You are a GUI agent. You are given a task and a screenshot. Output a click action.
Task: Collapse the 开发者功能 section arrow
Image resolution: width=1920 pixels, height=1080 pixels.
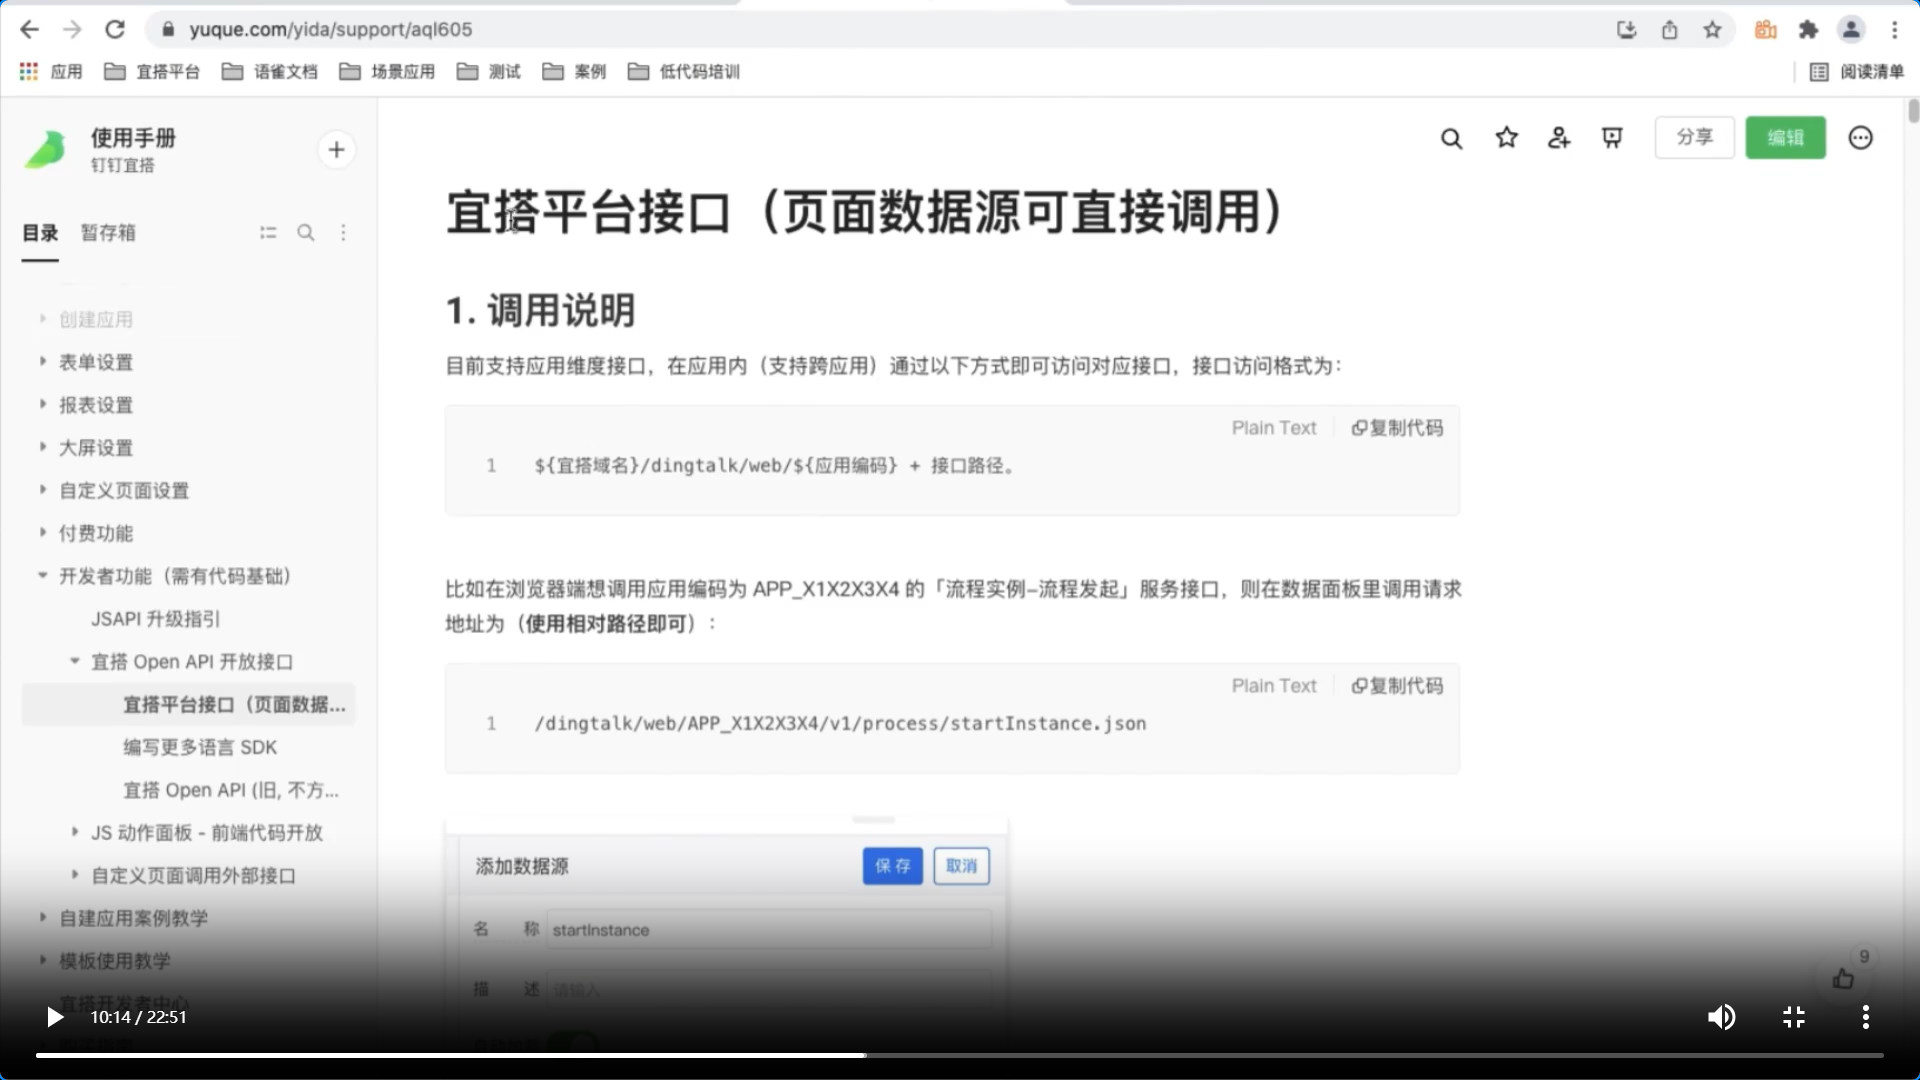pyautogui.click(x=43, y=576)
